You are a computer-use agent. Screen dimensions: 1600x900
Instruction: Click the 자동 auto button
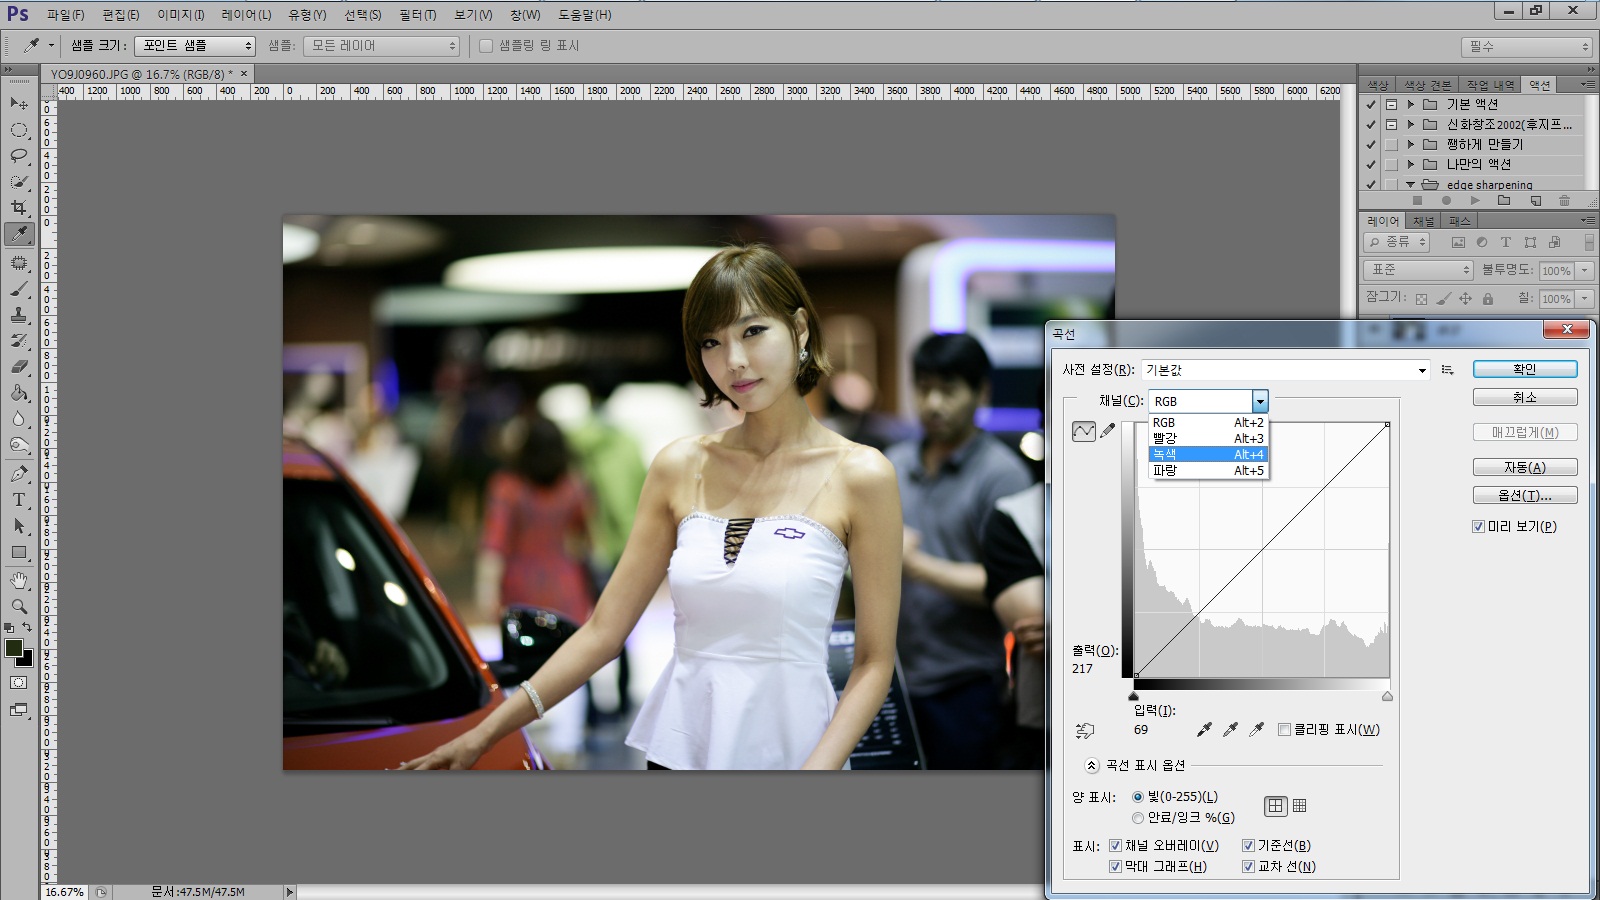(1524, 468)
